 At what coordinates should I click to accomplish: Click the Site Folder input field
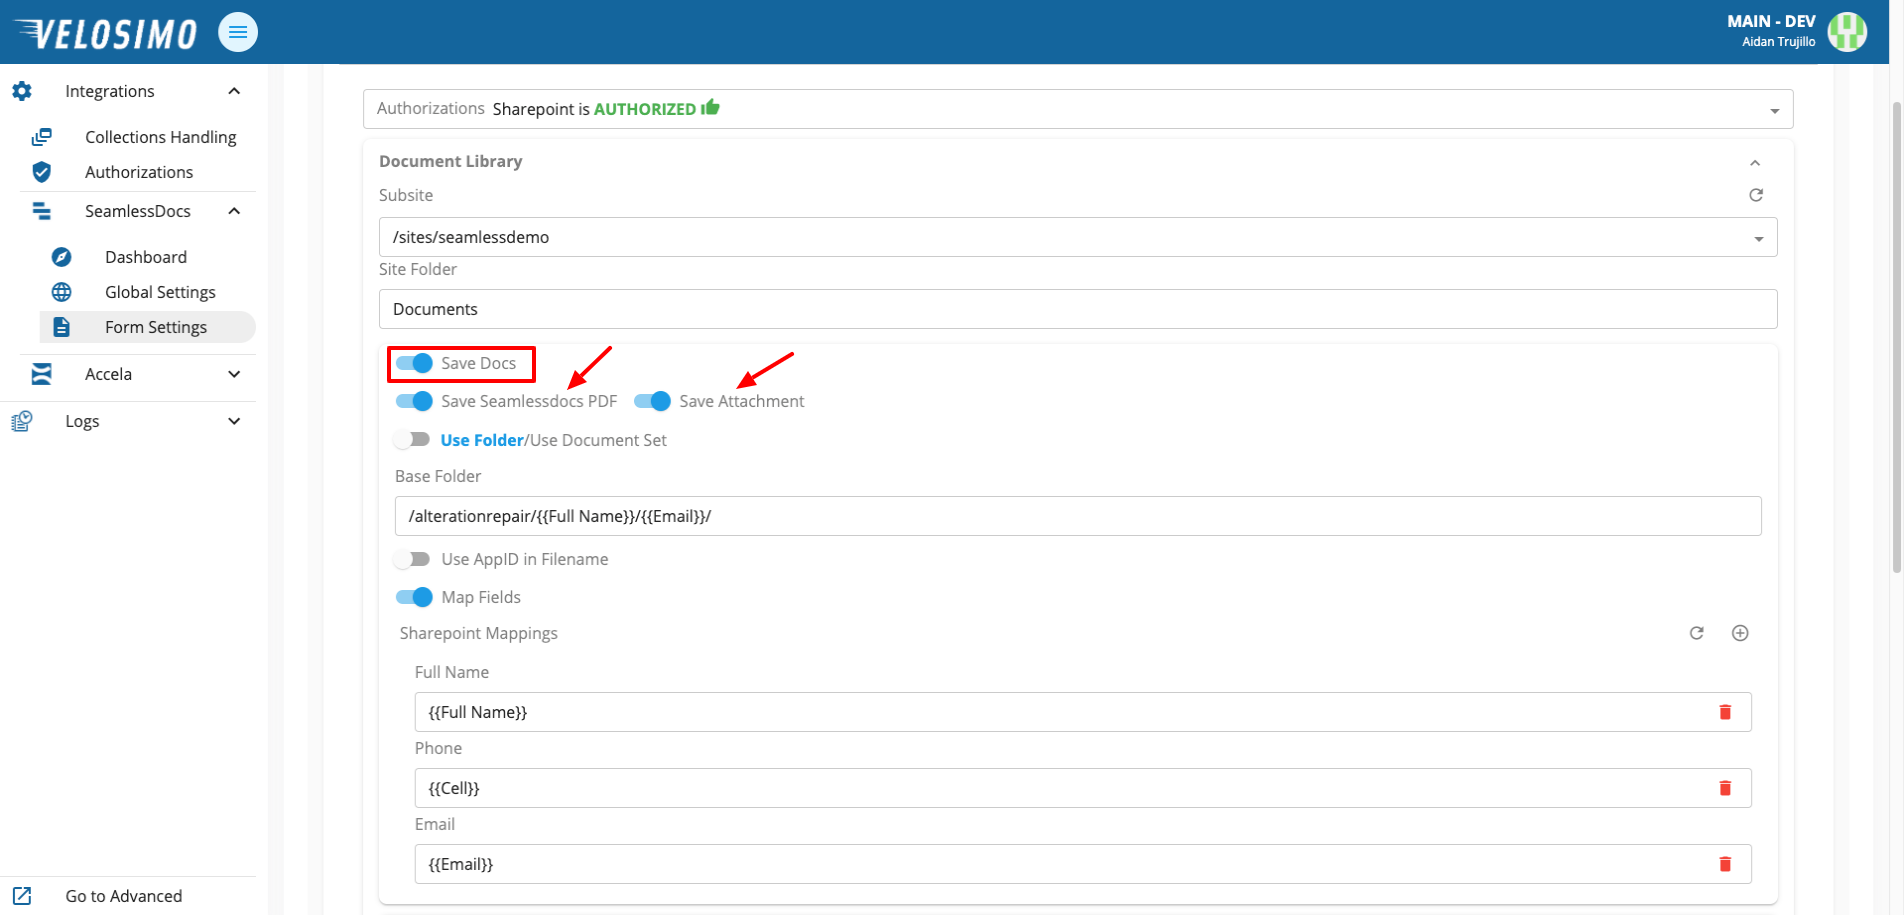[1078, 309]
